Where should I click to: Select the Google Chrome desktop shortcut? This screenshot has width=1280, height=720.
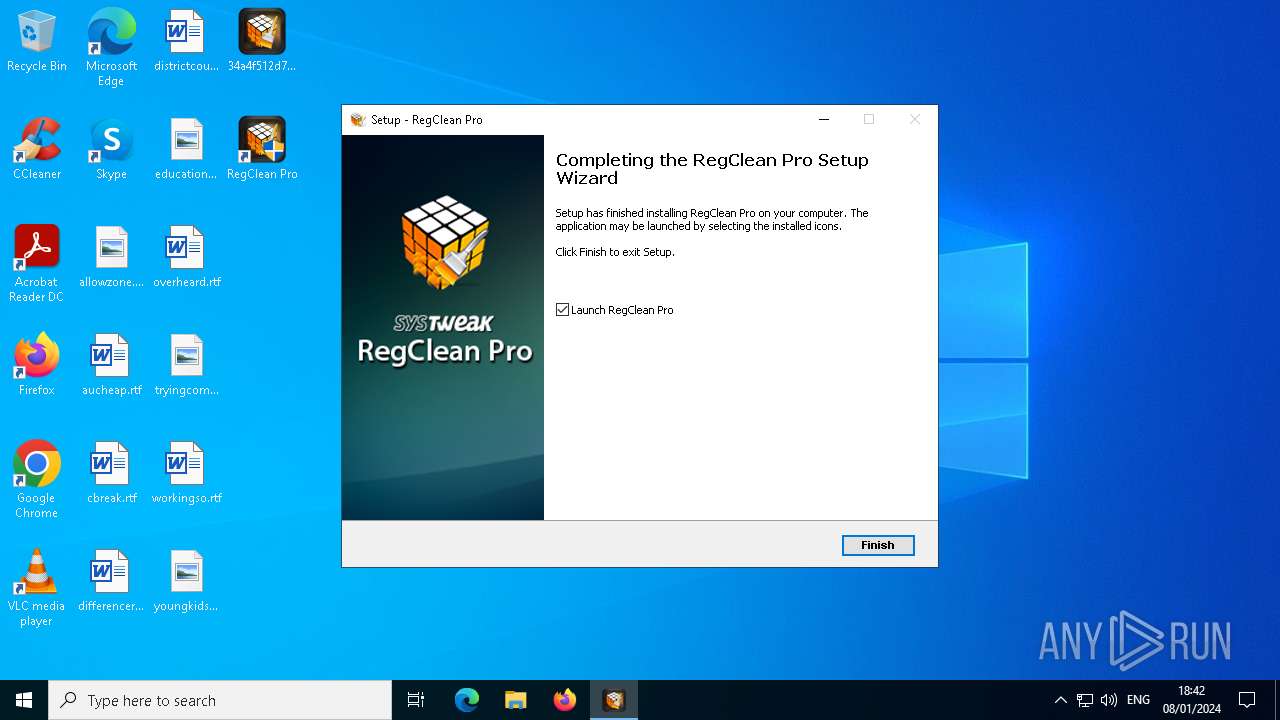point(37,480)
